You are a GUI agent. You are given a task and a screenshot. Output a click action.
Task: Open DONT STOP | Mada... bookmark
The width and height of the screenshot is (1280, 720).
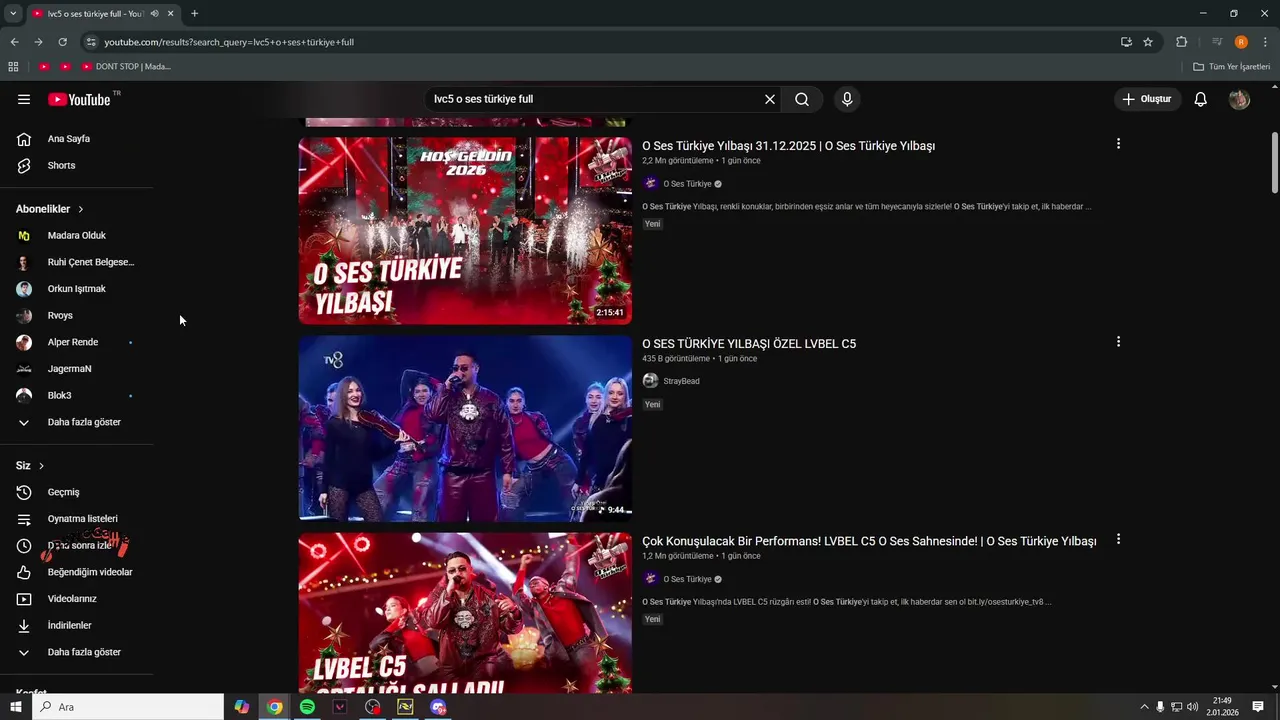(126, 67)
